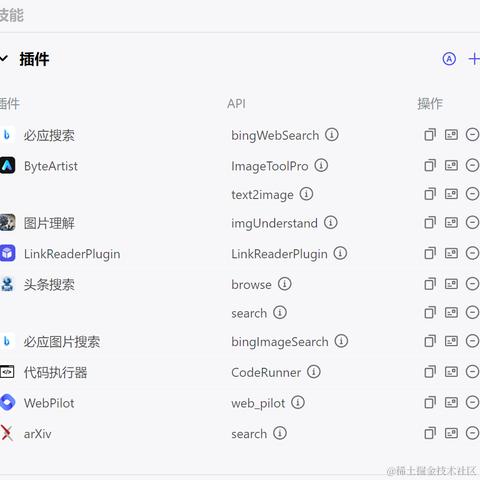This screenshot has height=480, width=480.
Task: Edit parameters of bingImageSearch
Action: [451, 341]
